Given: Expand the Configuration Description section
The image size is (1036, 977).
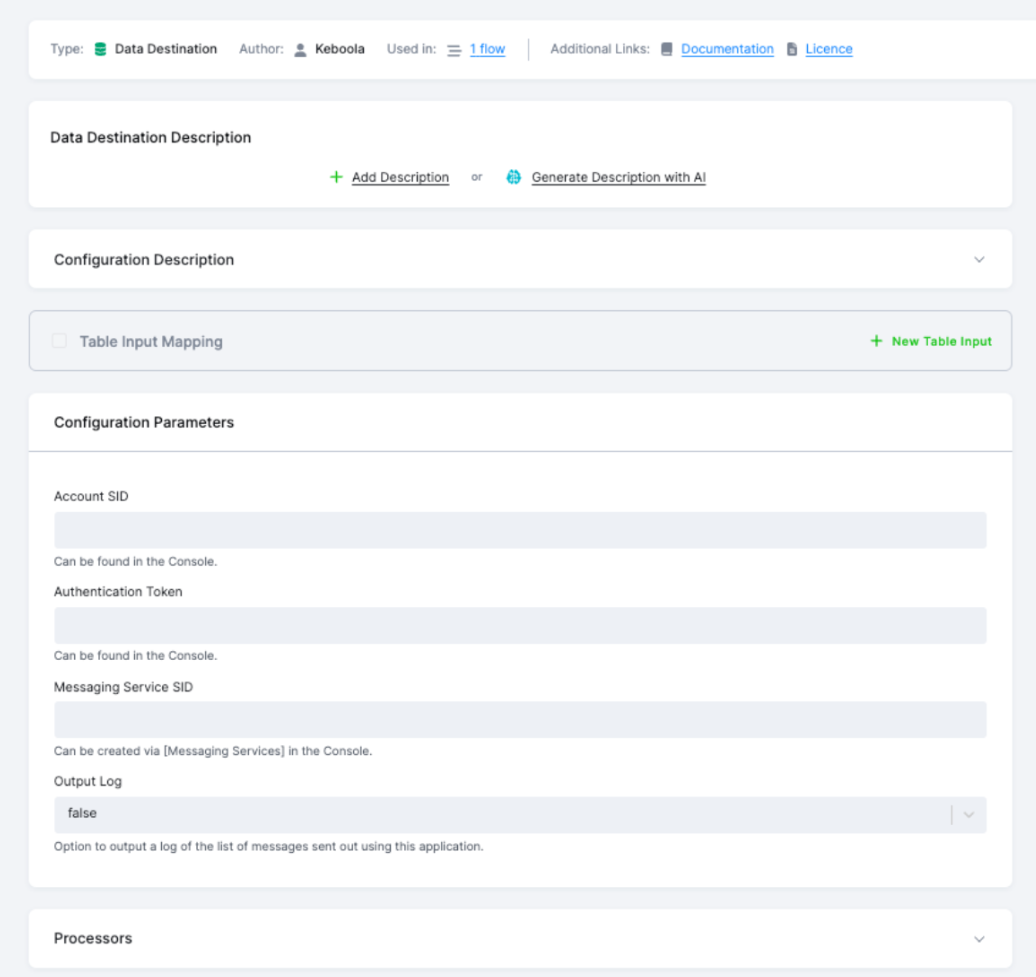Looking at the screenshot, I should click(979, 258).
